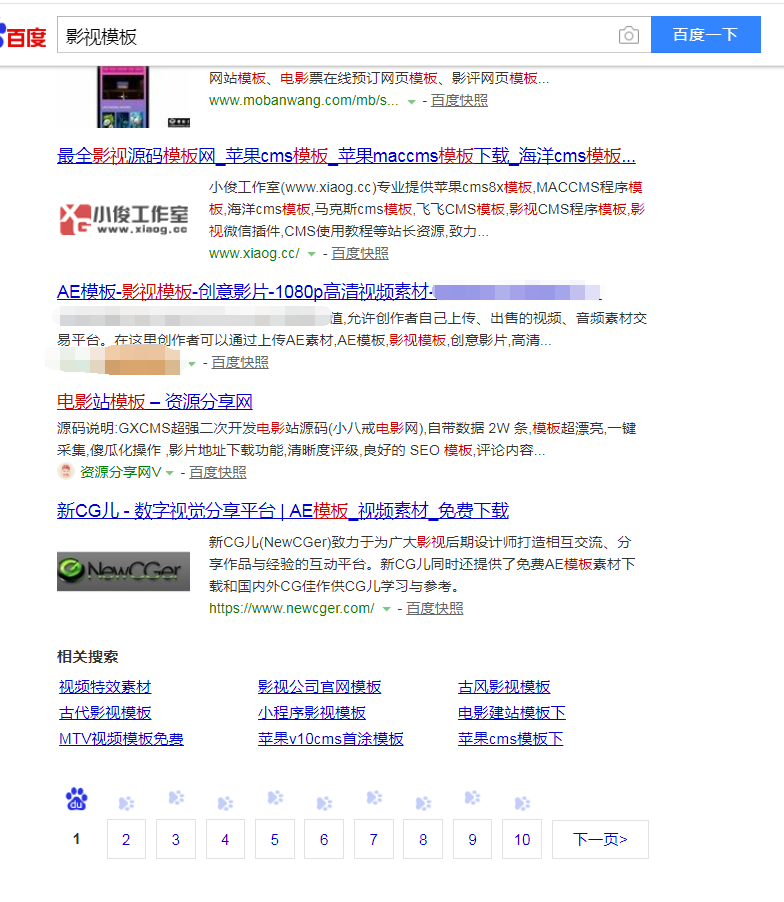Screen dimensions: 784x902
Task: Open the 小俊工作室 logo thumbnail
Action: click(x=123, y=220)
